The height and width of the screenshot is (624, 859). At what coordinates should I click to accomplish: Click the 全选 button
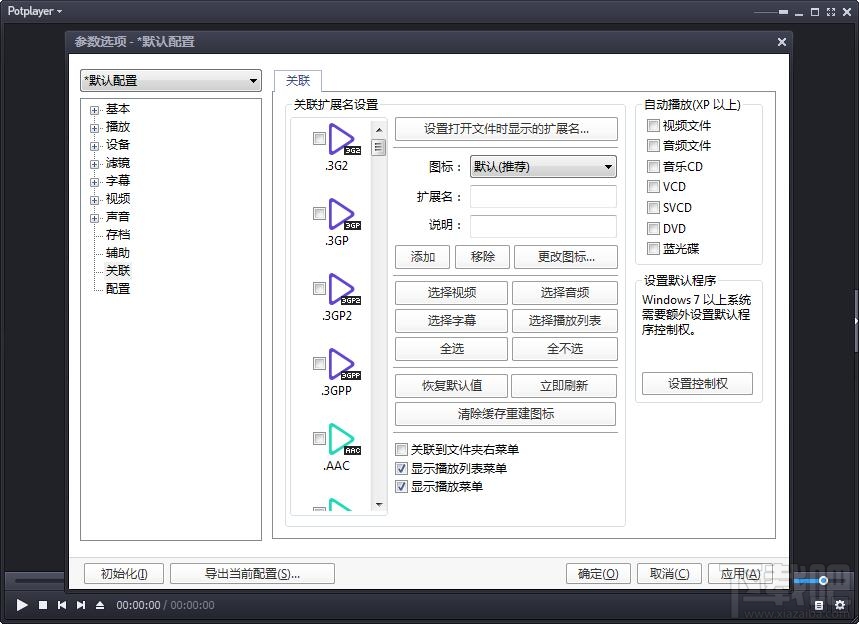(451, 349)
